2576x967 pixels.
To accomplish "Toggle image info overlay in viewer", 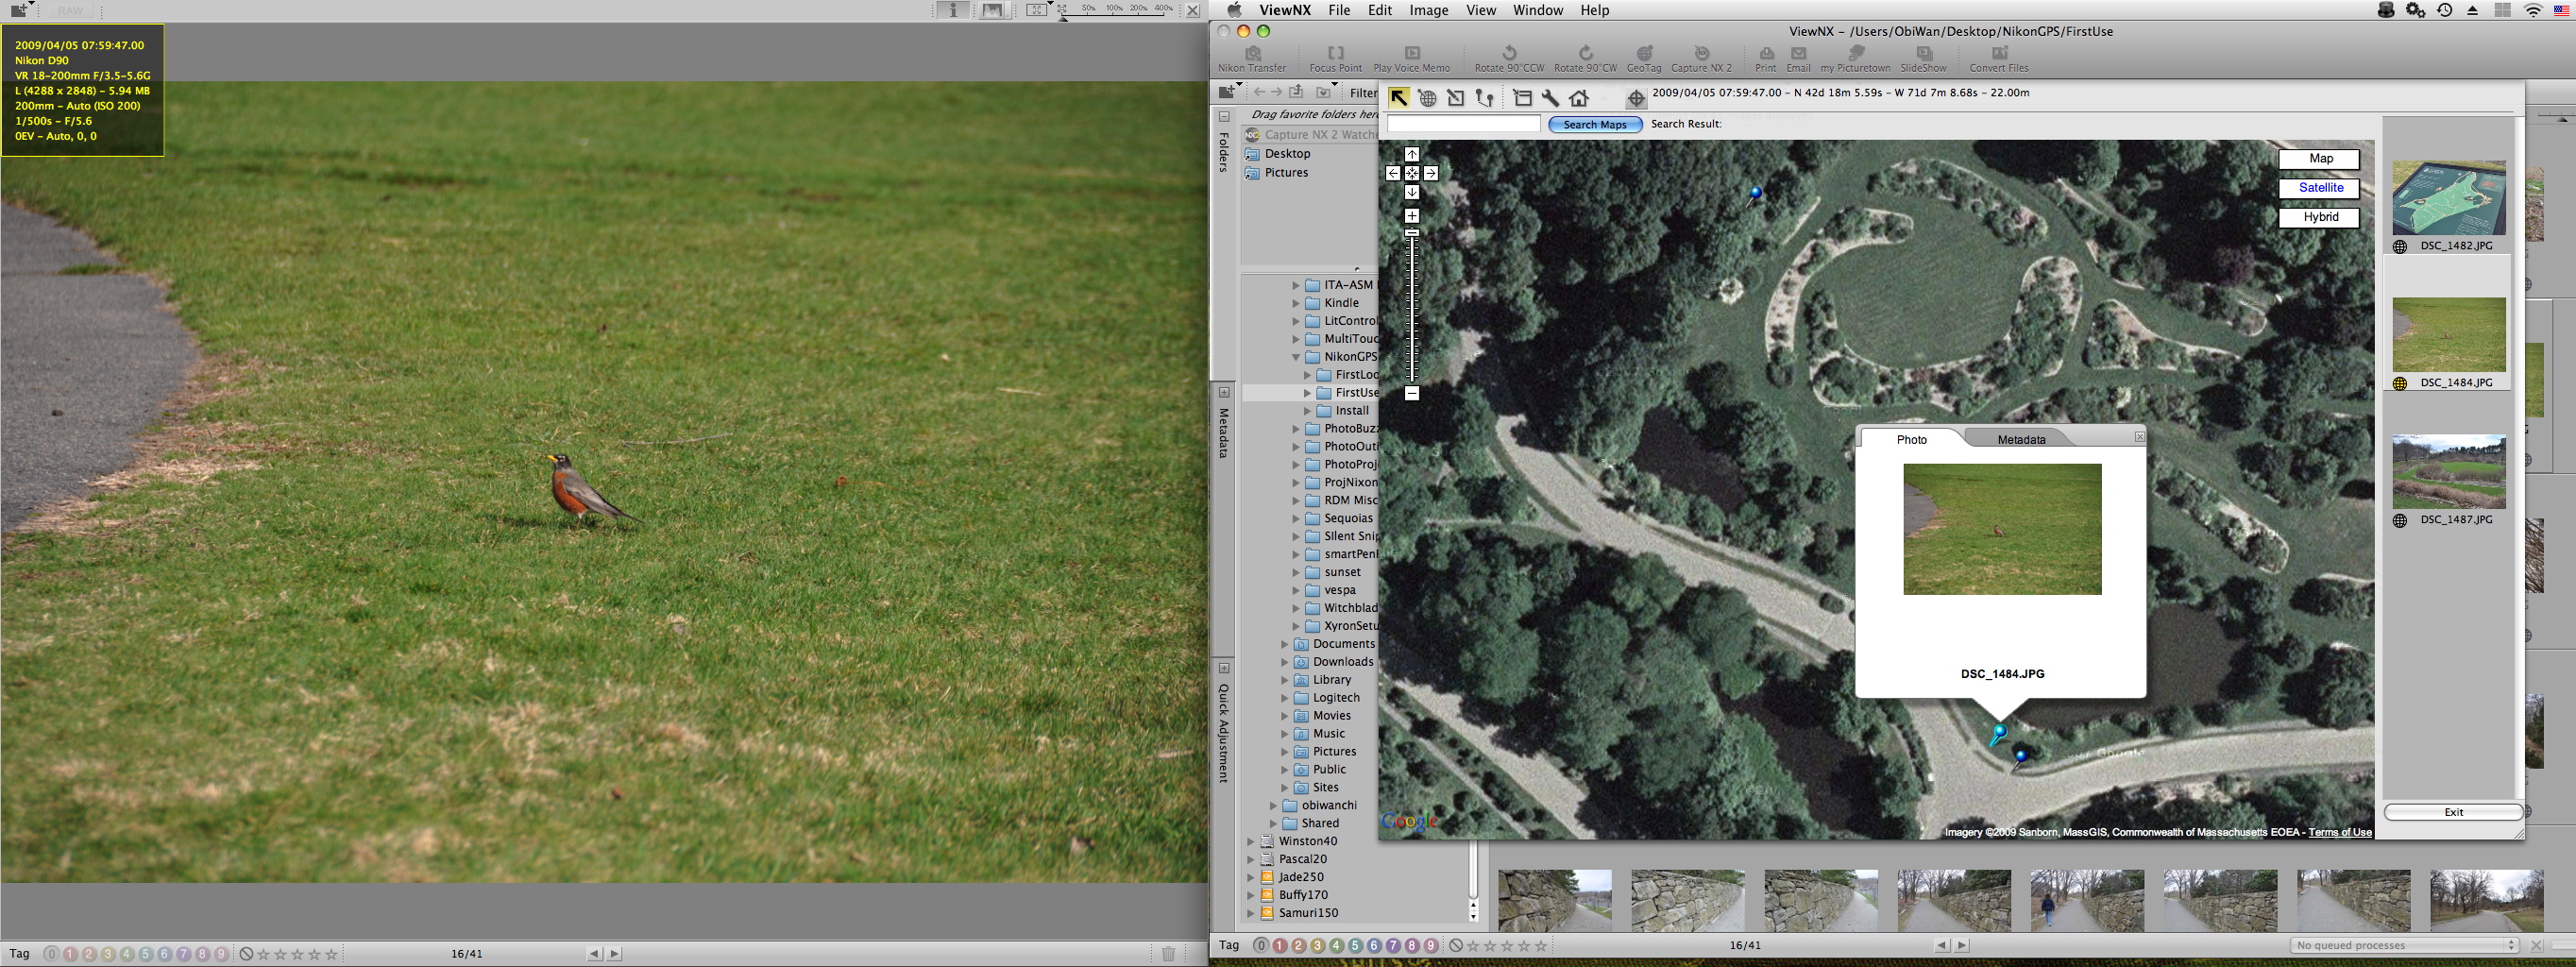I will [x=953, y=10].
